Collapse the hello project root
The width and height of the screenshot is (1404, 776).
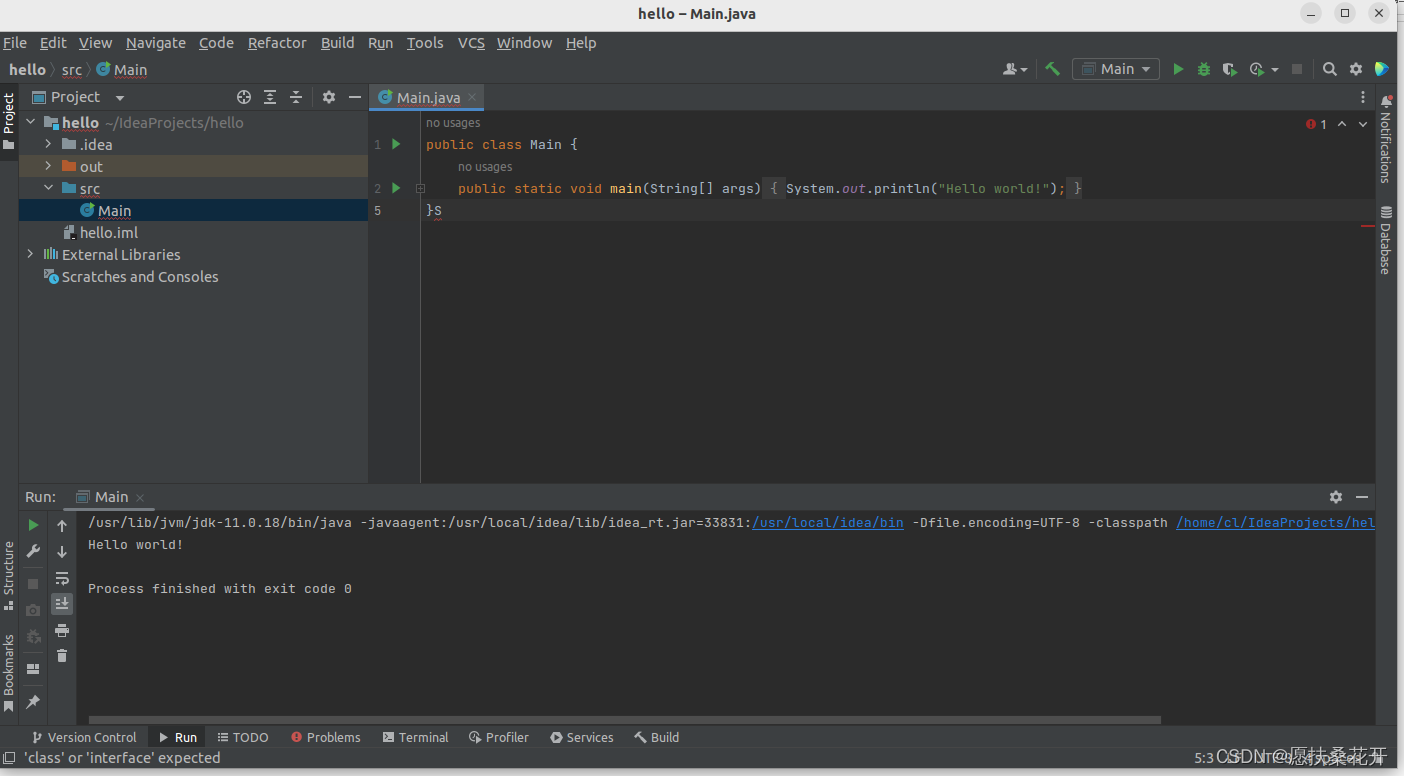click(30, 122)
